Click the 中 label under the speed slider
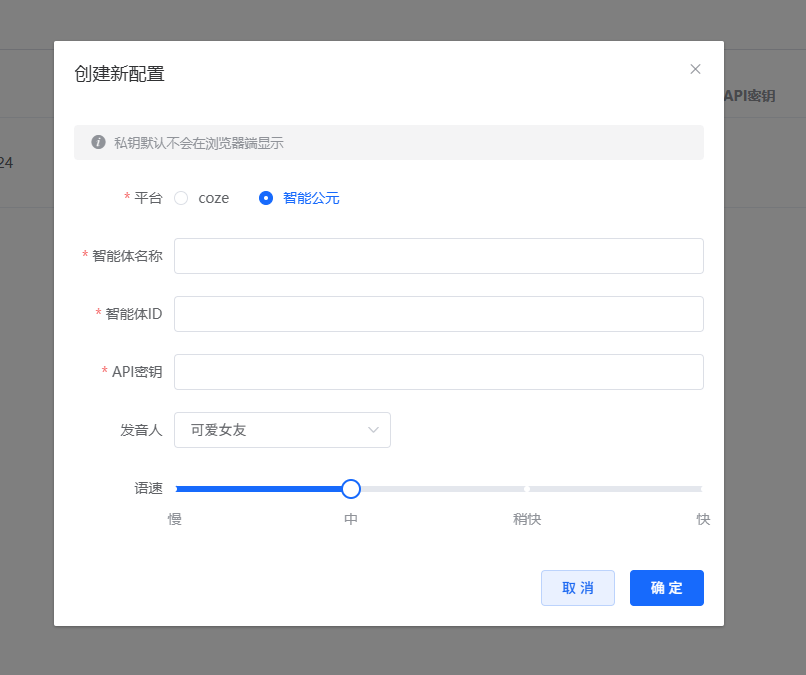Screen dimensions: 806x675 [x=350, y=519]
